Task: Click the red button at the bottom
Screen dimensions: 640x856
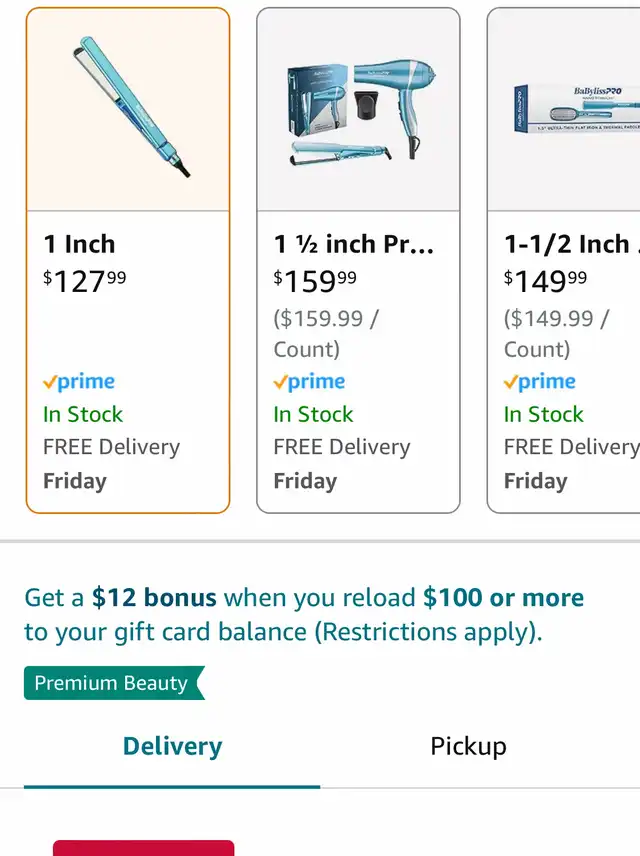Action: pos(144,848)
